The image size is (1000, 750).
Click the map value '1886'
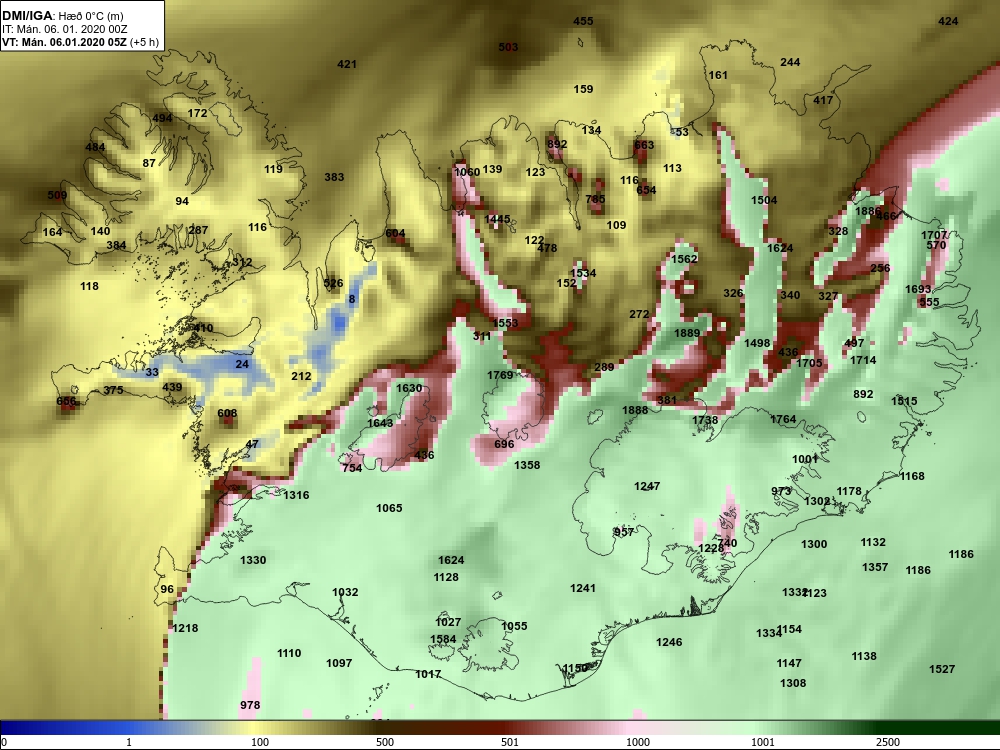point(868,212)
